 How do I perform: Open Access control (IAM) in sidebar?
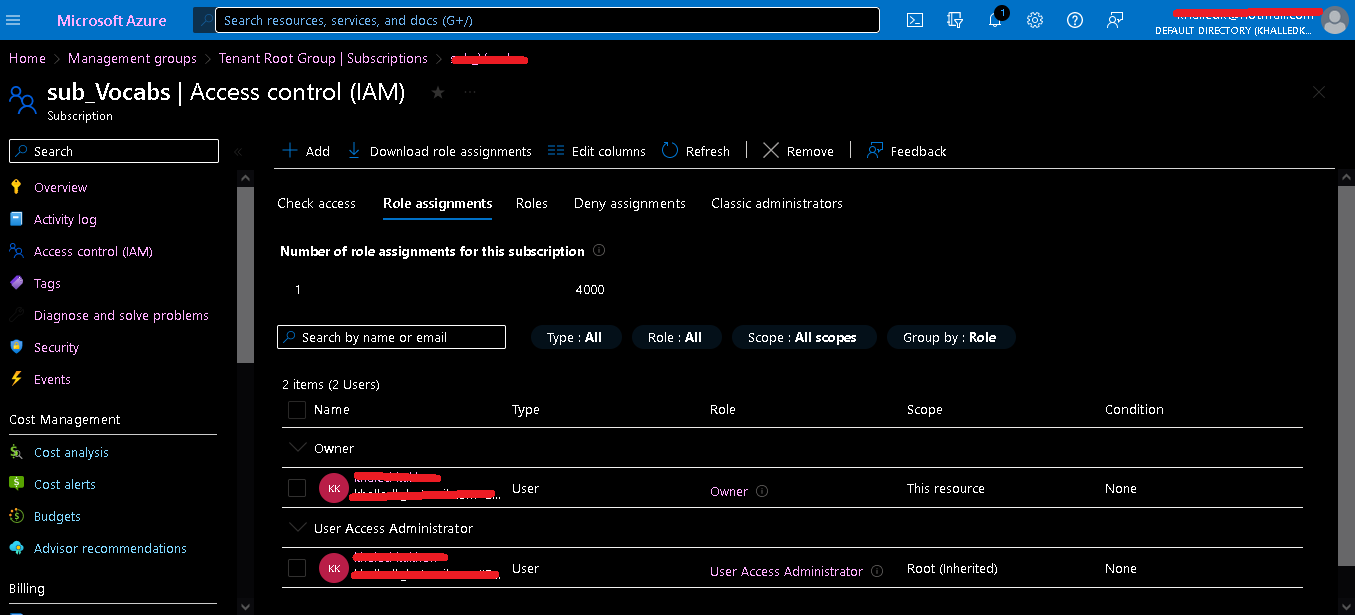93,251
